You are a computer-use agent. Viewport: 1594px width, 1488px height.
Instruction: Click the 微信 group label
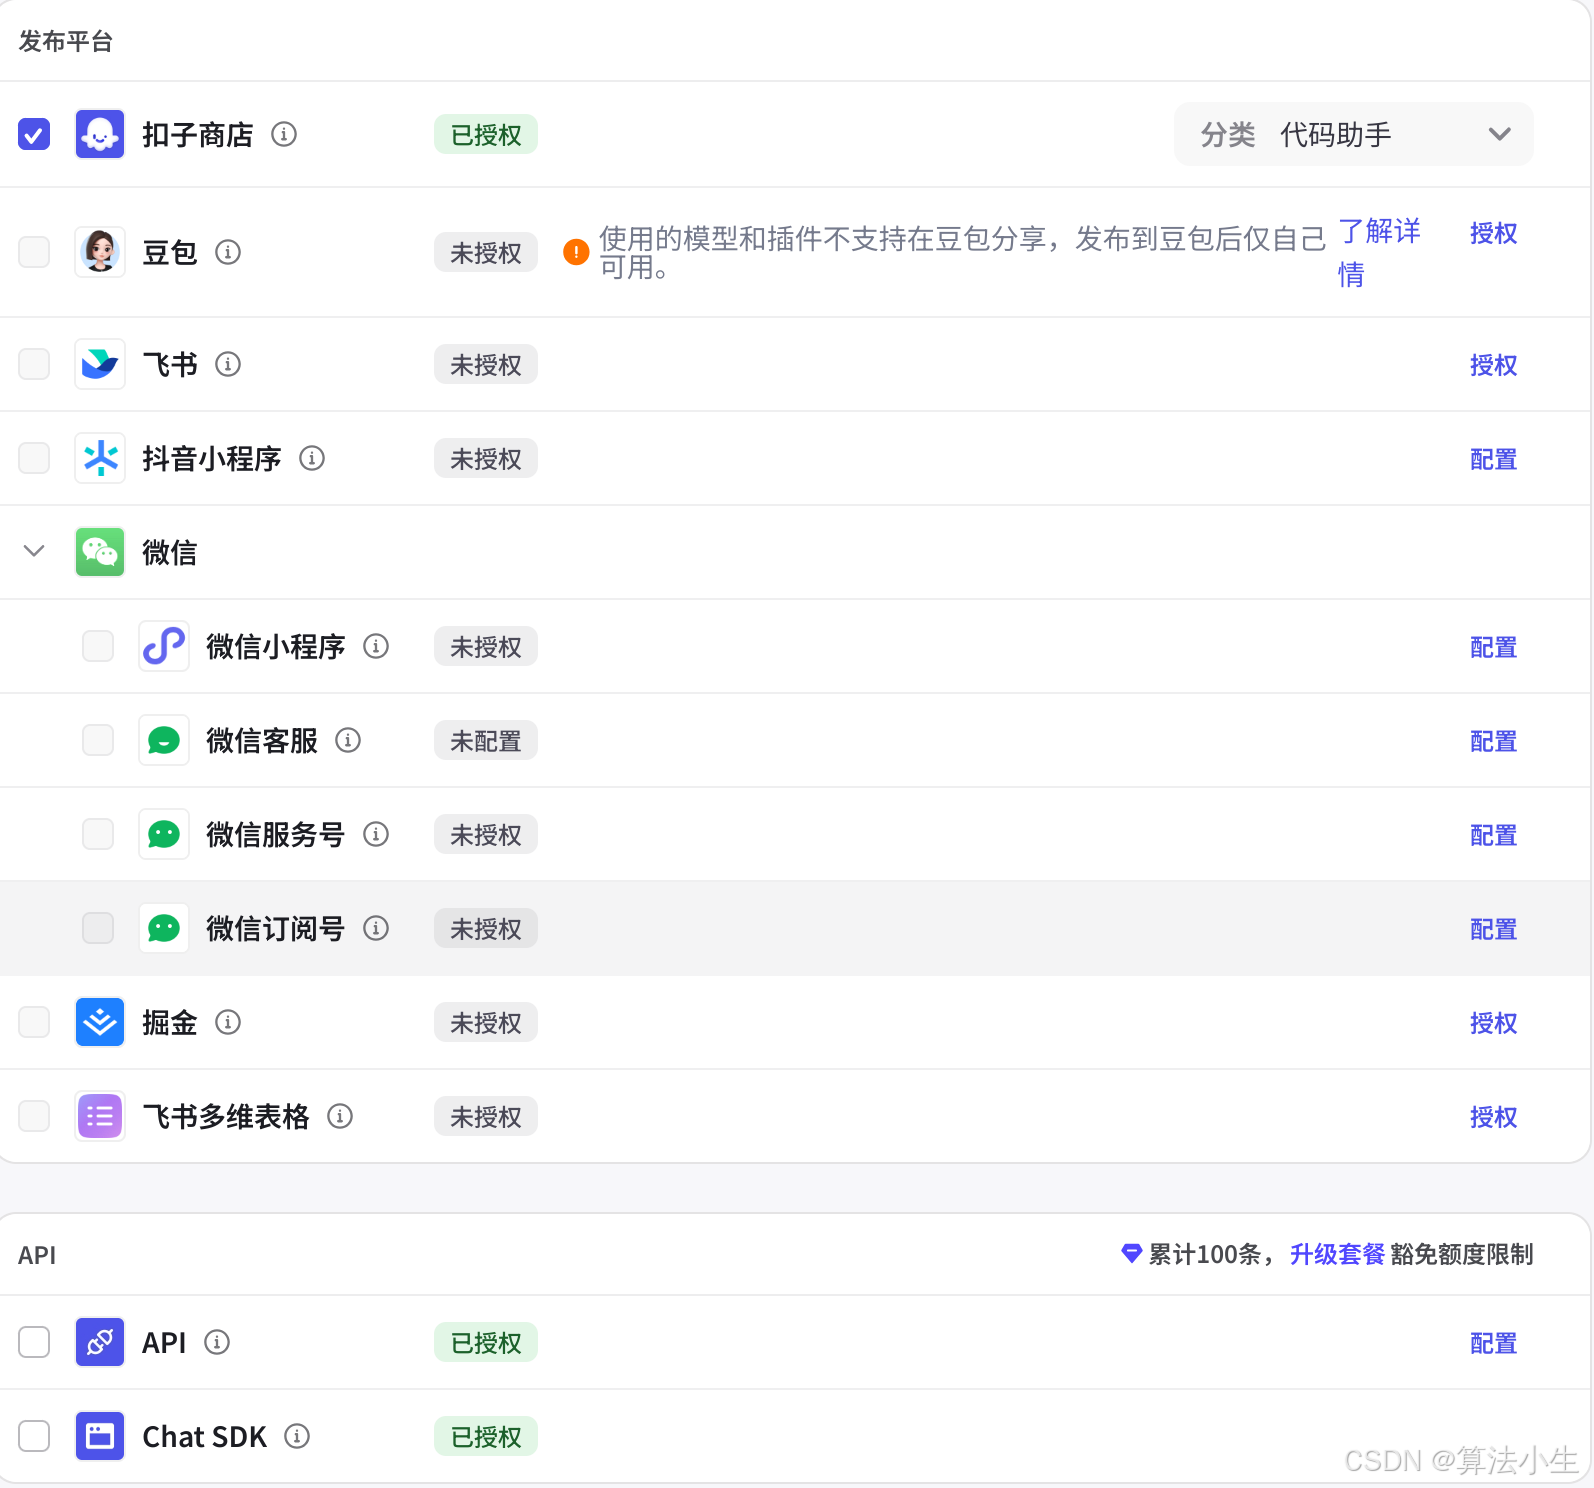pyautogui.click(x=170, y=552)
